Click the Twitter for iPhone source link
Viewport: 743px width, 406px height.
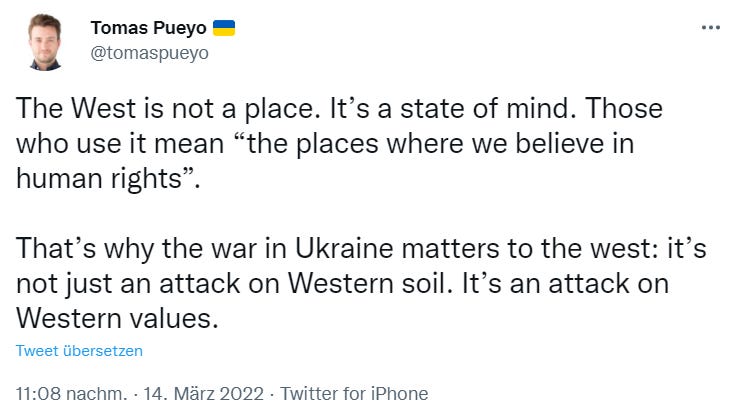357,393
